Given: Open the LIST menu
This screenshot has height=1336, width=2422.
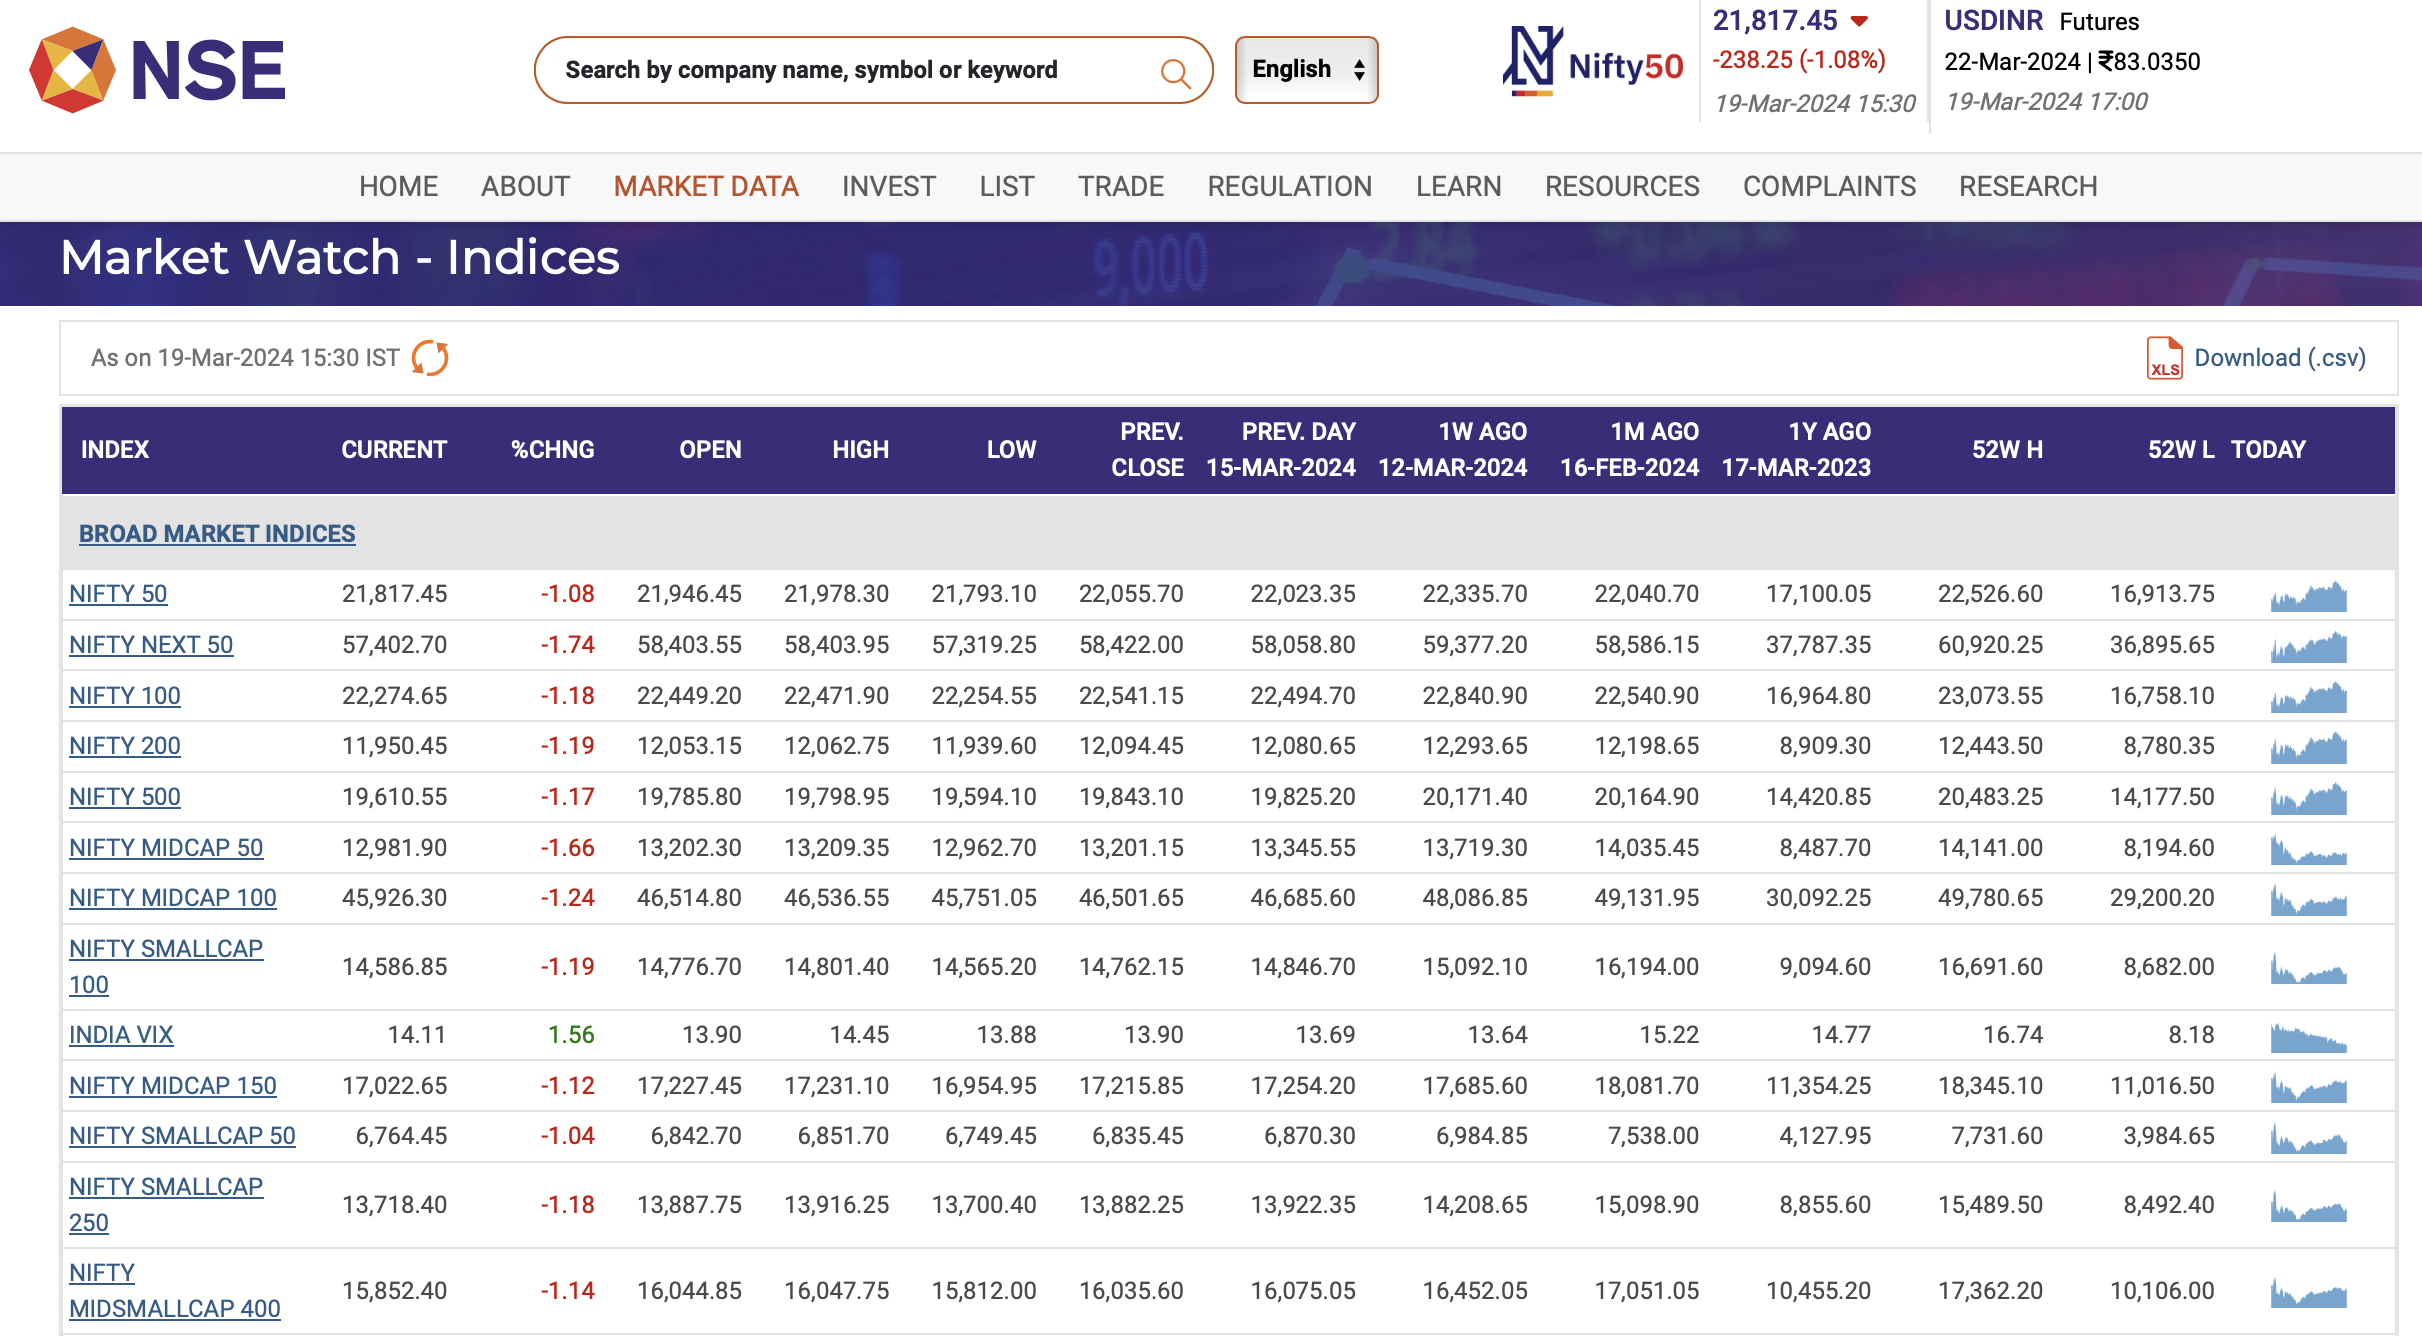Looking at the screenshot, I should pyautogui.click(x=1007, y=187).
